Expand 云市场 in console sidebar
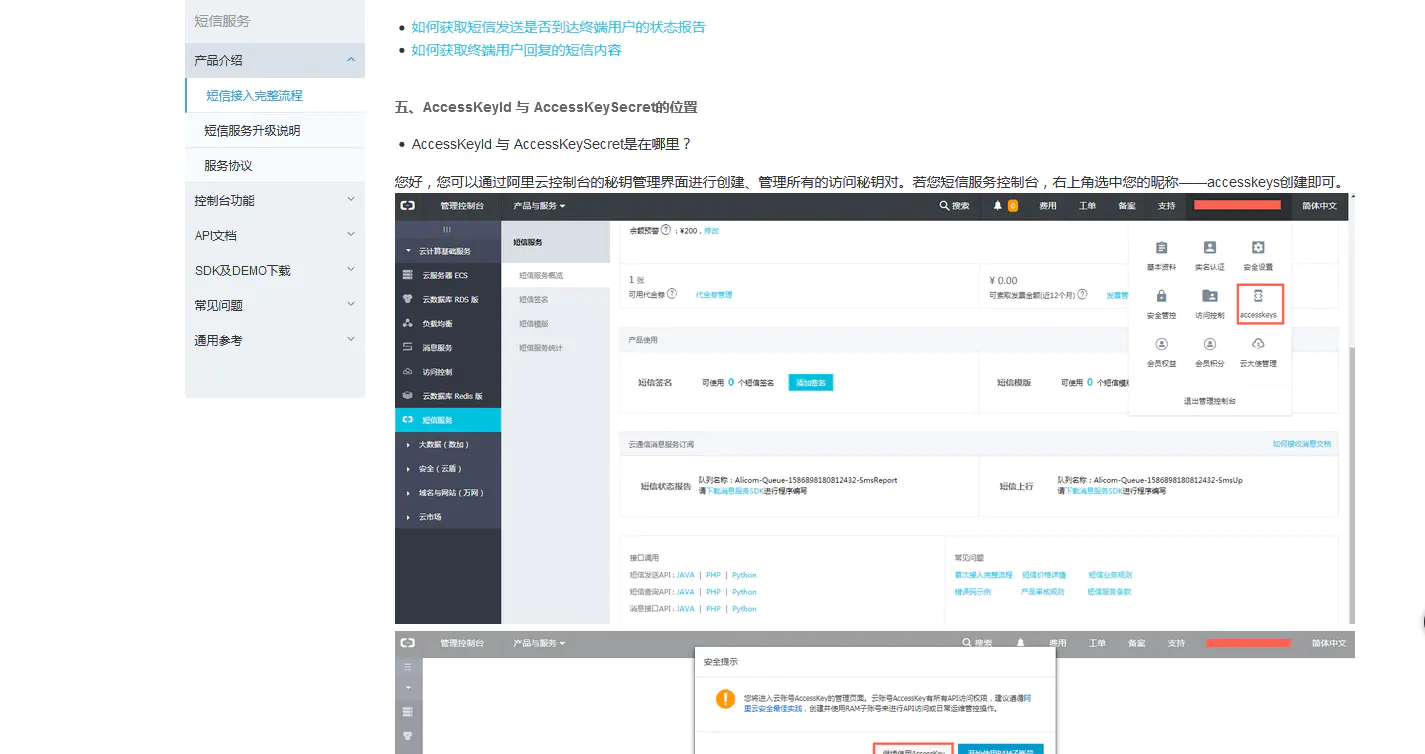This screenshot has height=754, width=1425. coord(448,517)
